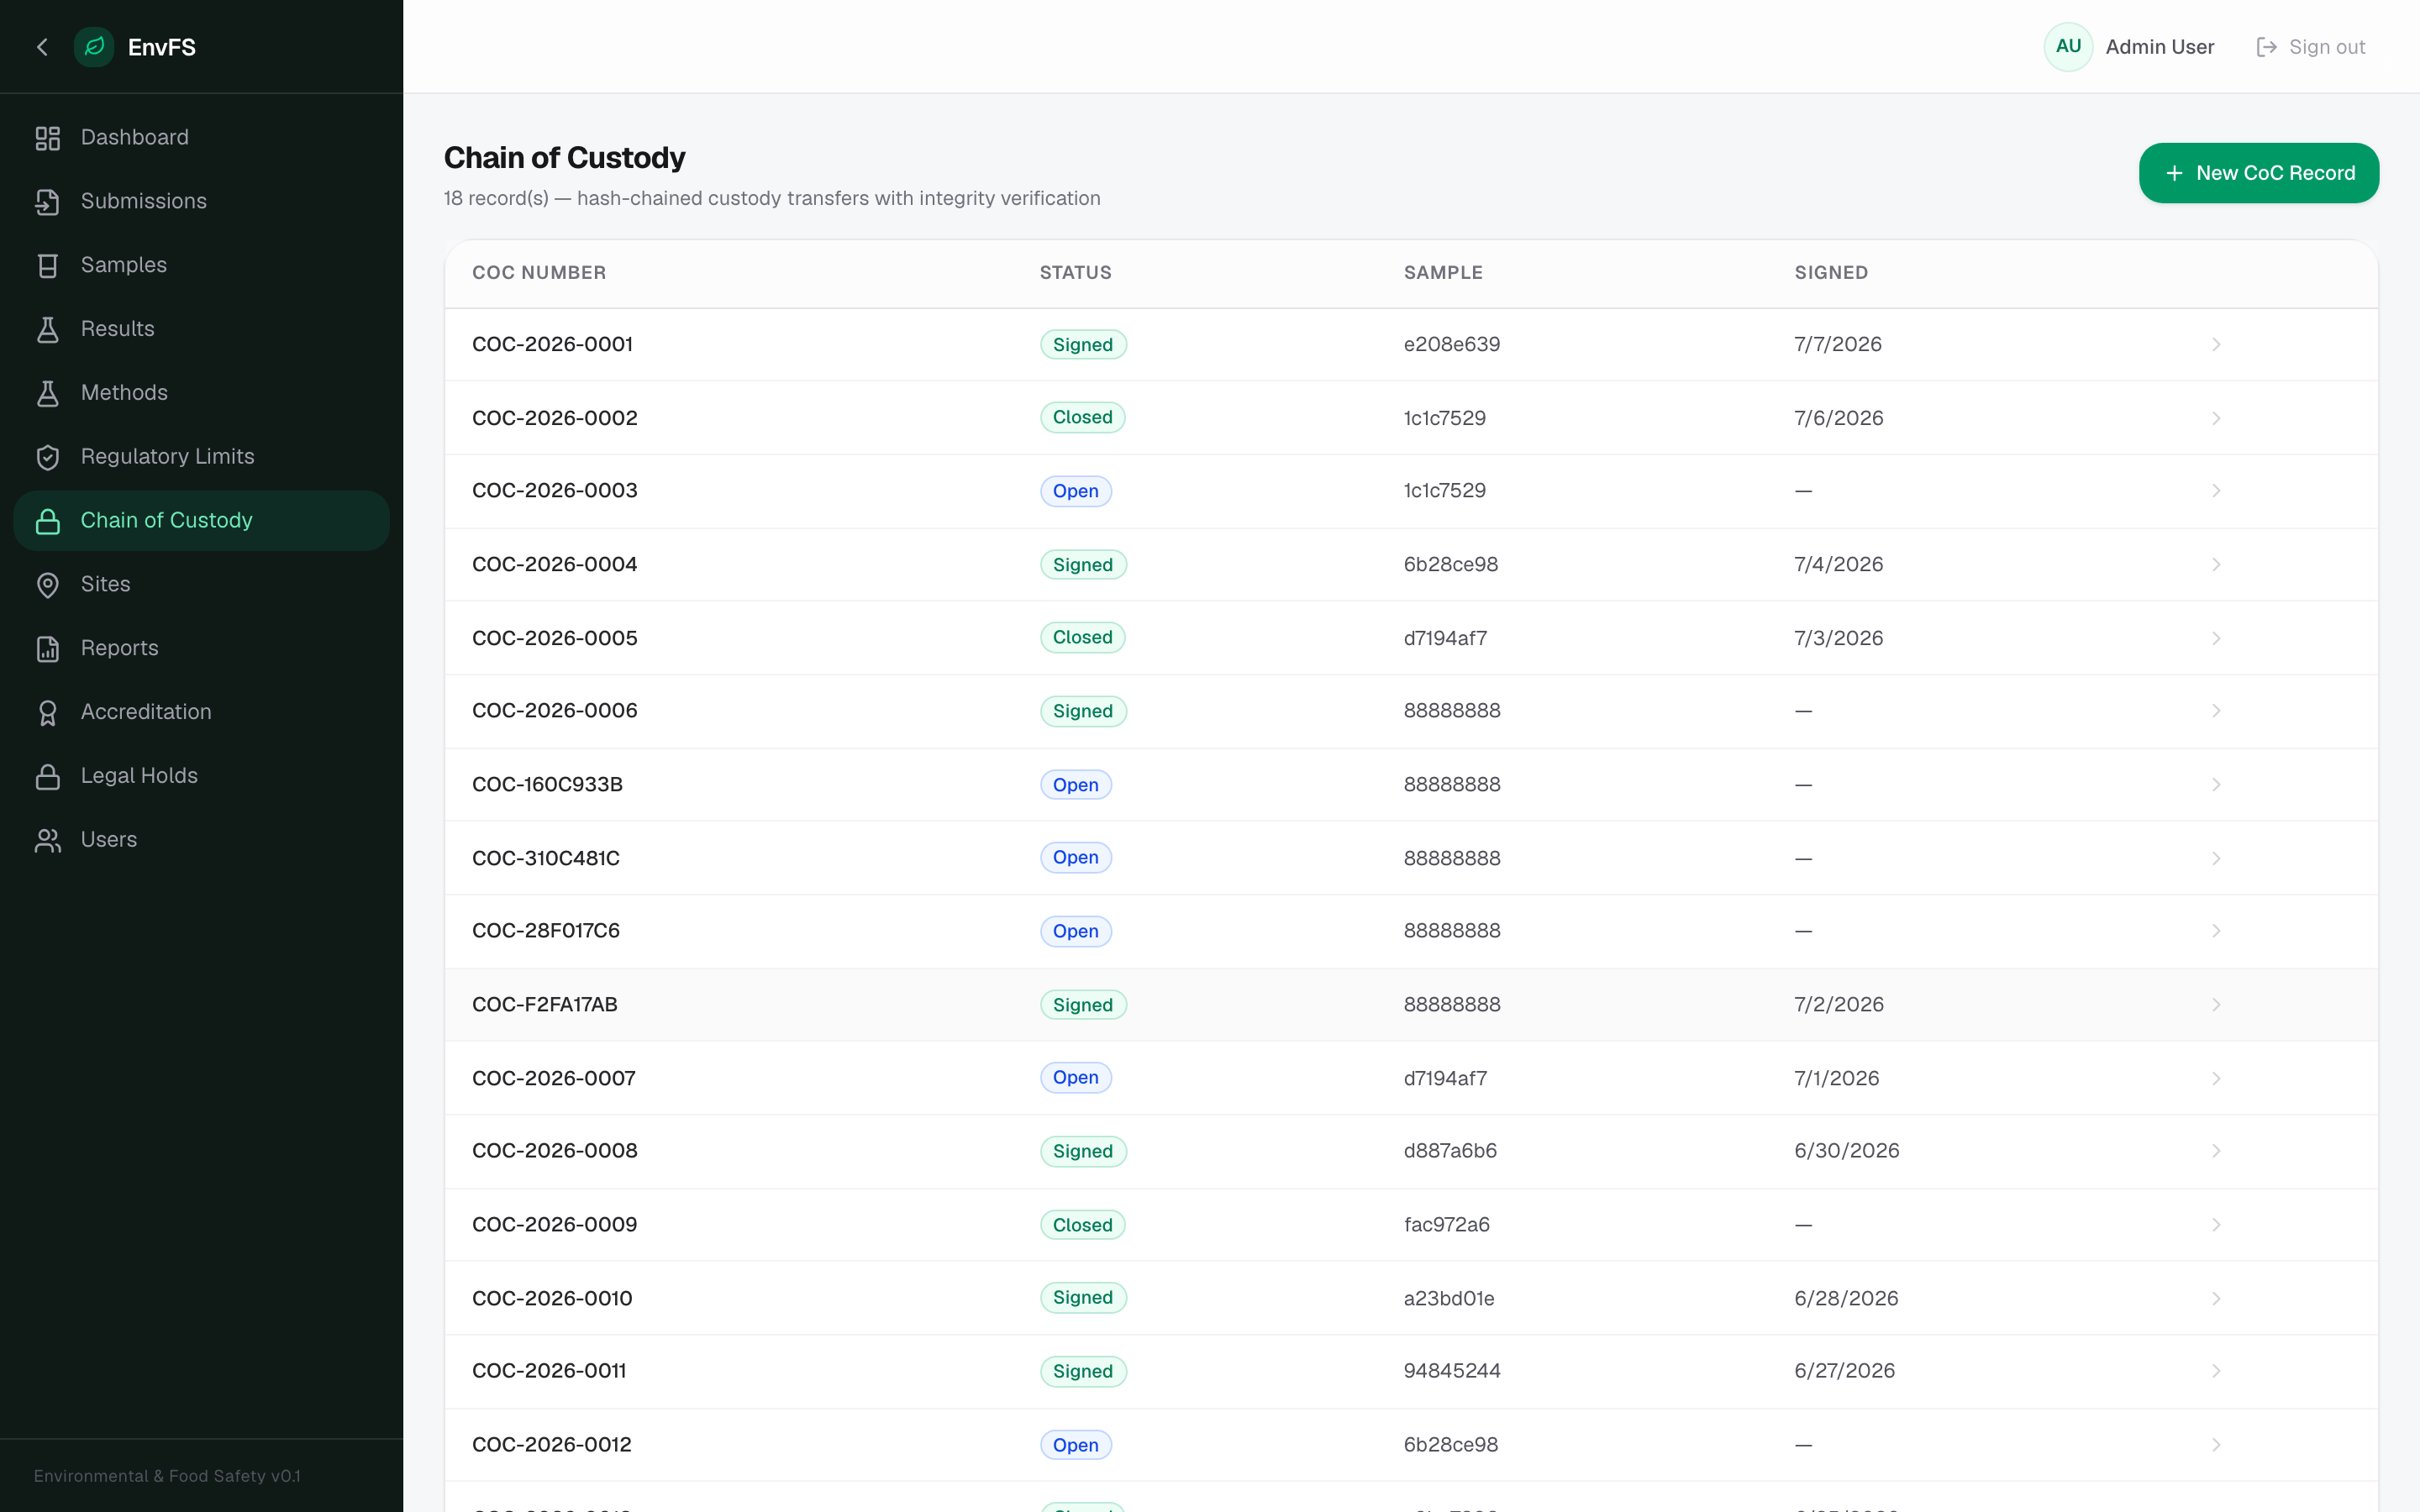Click the STATUS column header

[x=1075, y=273]
